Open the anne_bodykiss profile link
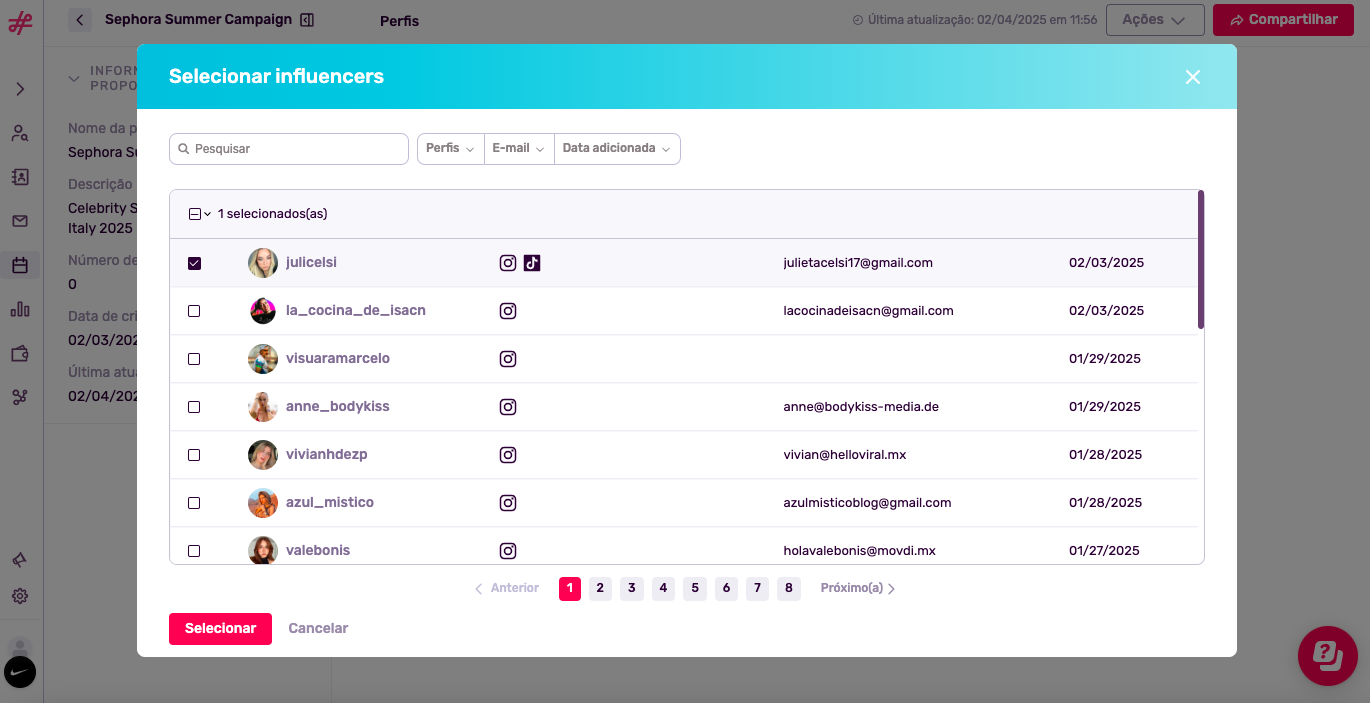Viewport: 1370px width, 703px height. [x=338, y=407]
